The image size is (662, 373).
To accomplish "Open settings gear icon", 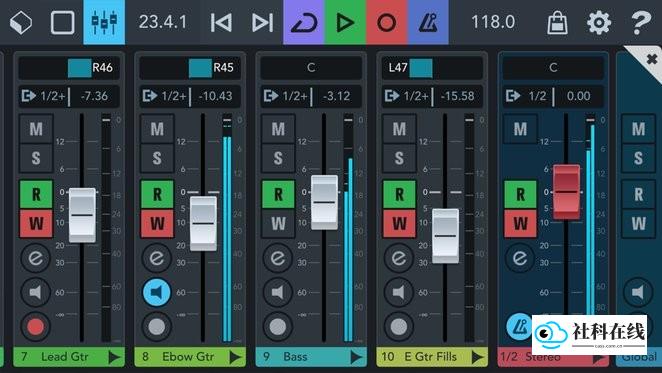I will (599, 22).
